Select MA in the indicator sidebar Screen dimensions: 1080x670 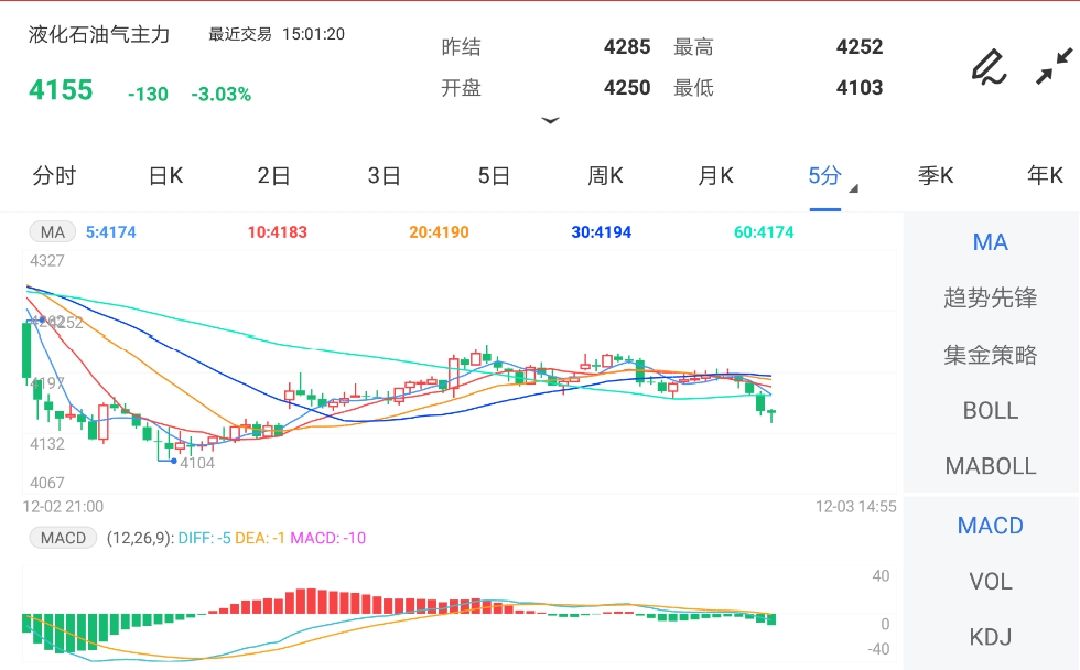(990, 242)
